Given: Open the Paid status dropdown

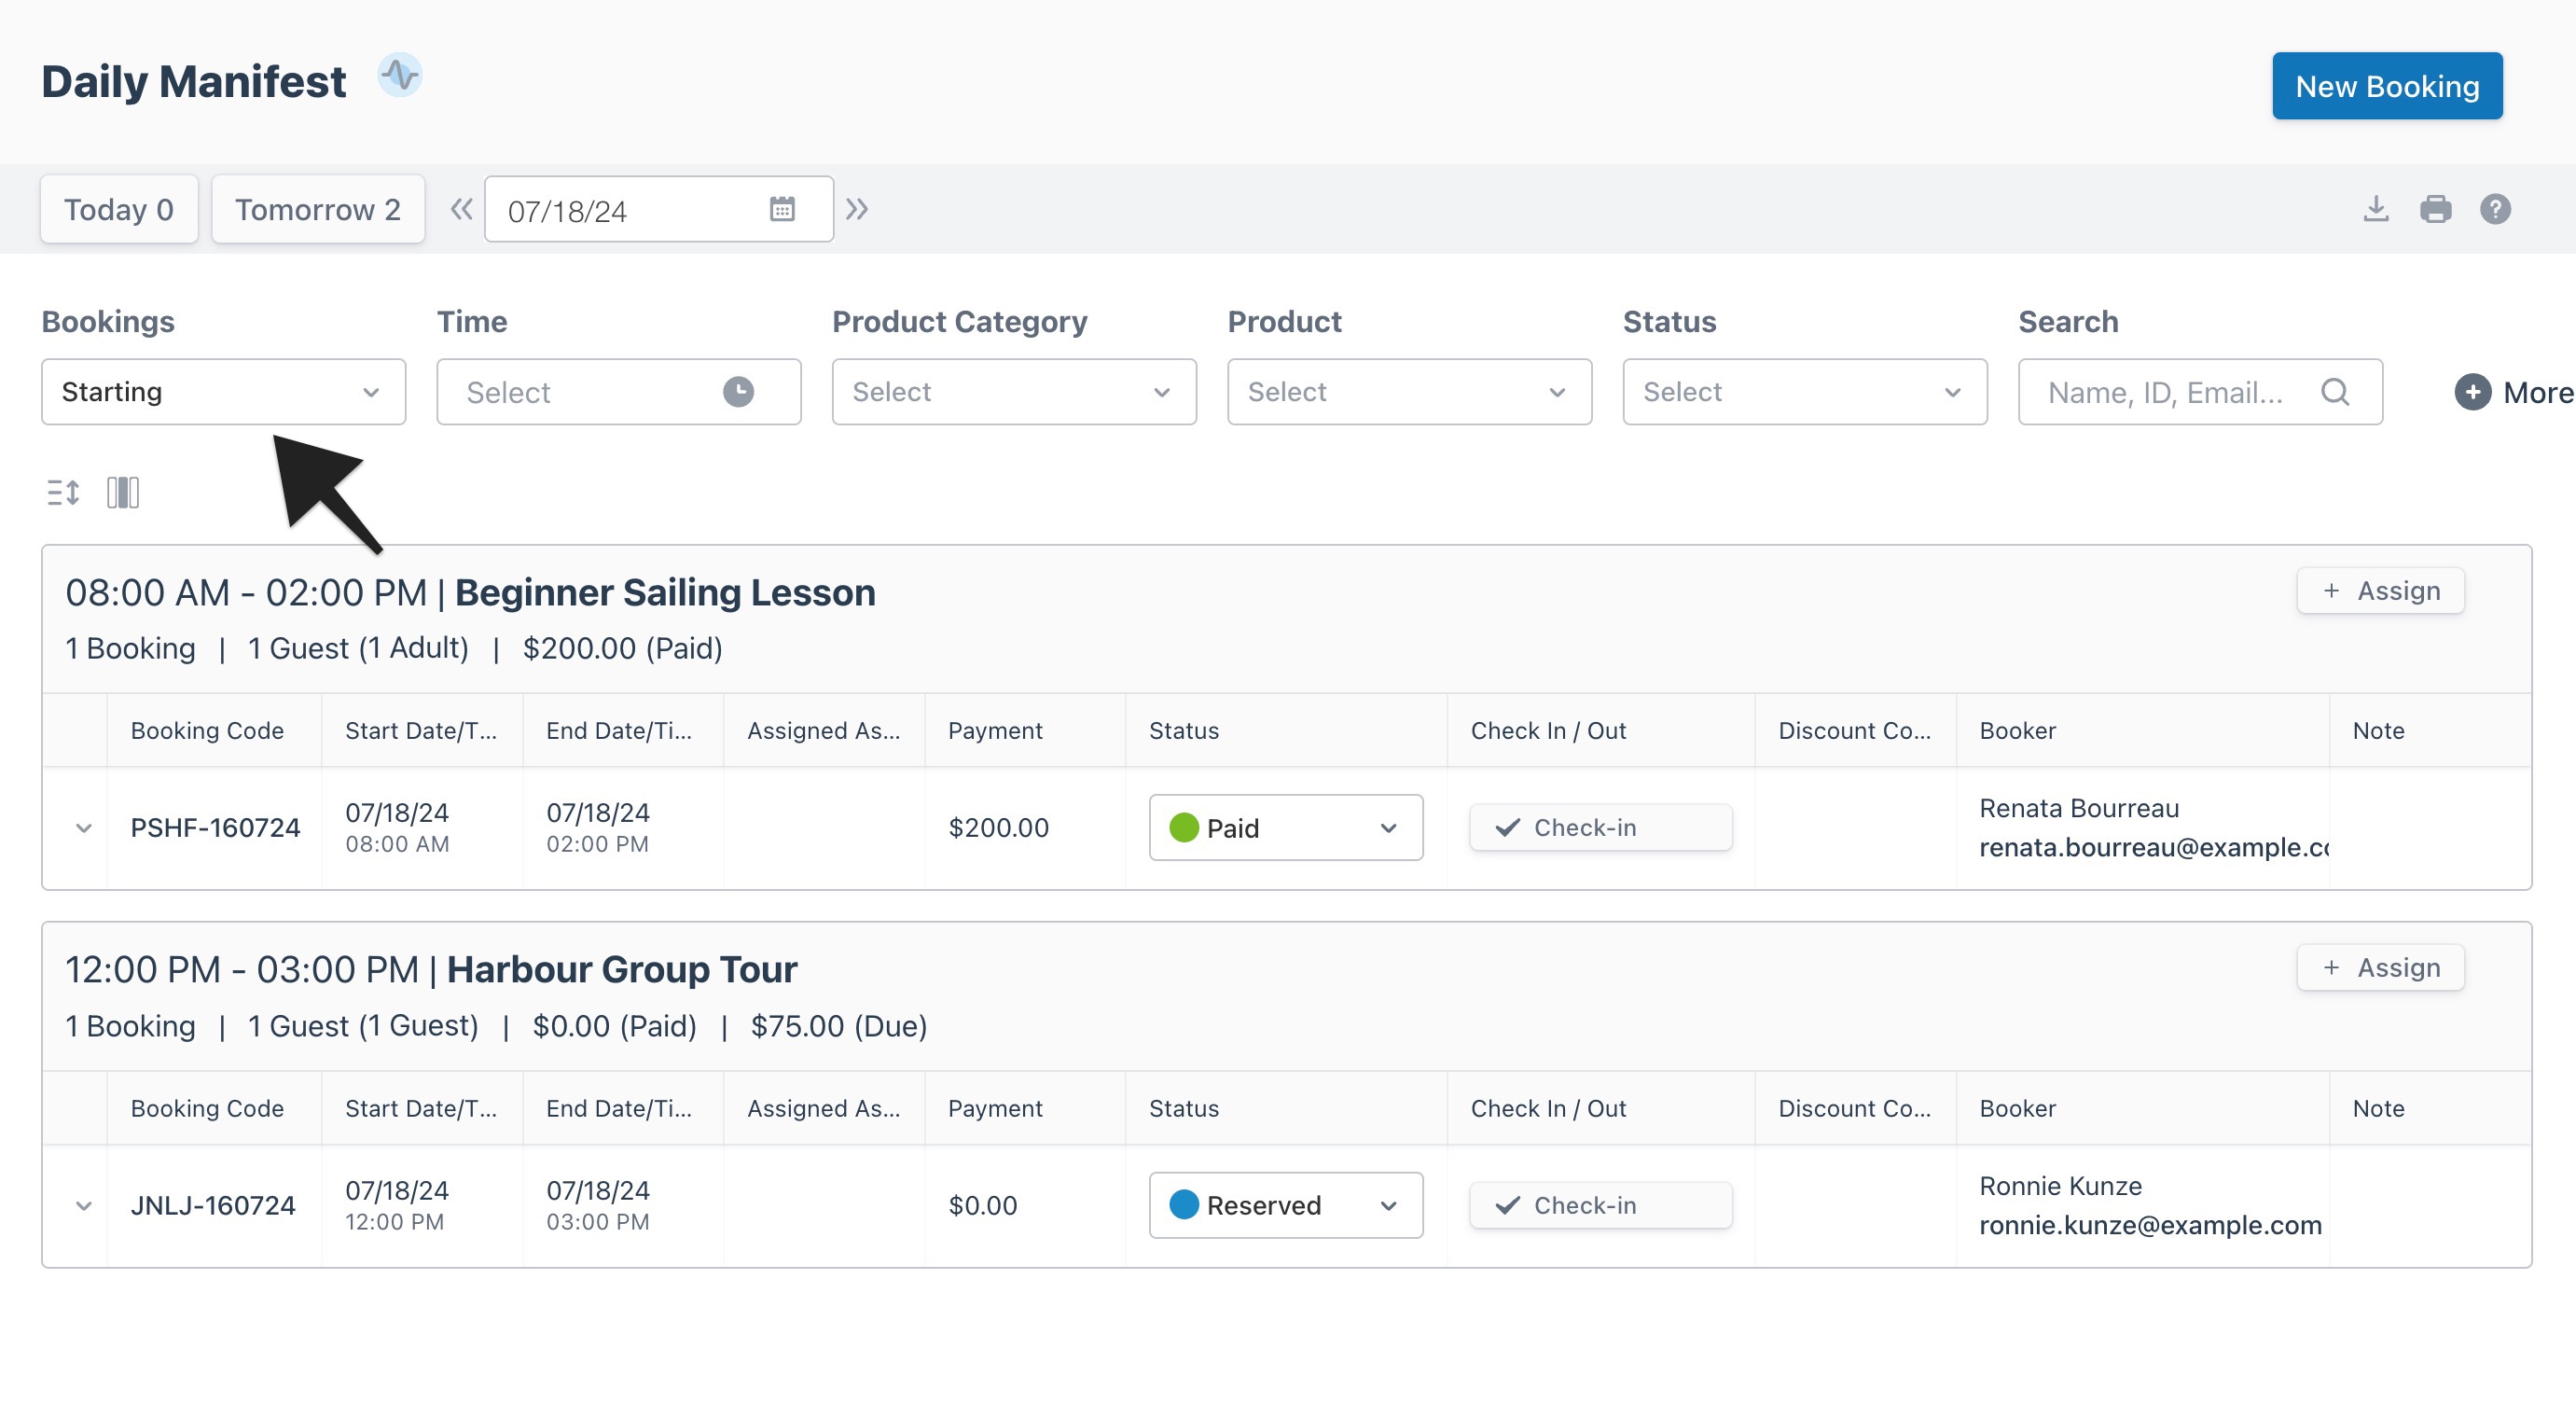Looking at the screenshot, I should coord(1286,828).
